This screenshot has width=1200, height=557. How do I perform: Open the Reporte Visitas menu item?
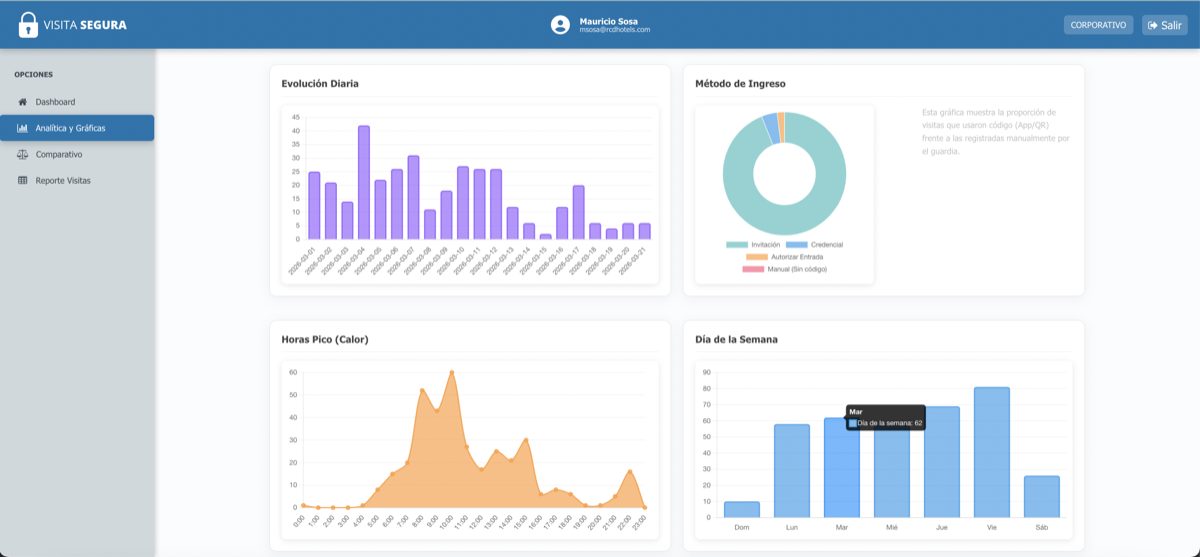click(x=63, y=181)
